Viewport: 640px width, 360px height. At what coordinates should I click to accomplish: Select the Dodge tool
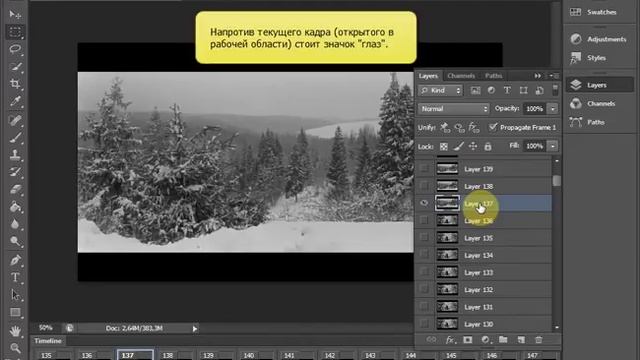tap(15, 241)
